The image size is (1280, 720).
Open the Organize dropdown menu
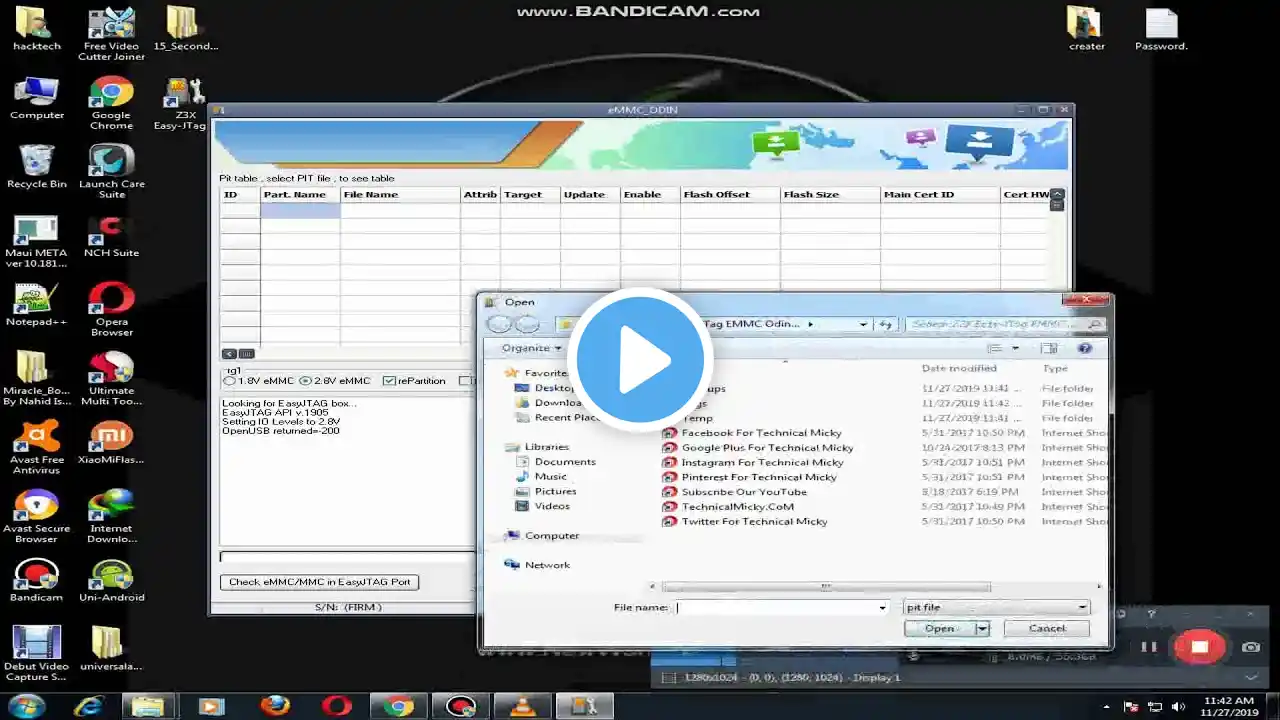[531, 348]
